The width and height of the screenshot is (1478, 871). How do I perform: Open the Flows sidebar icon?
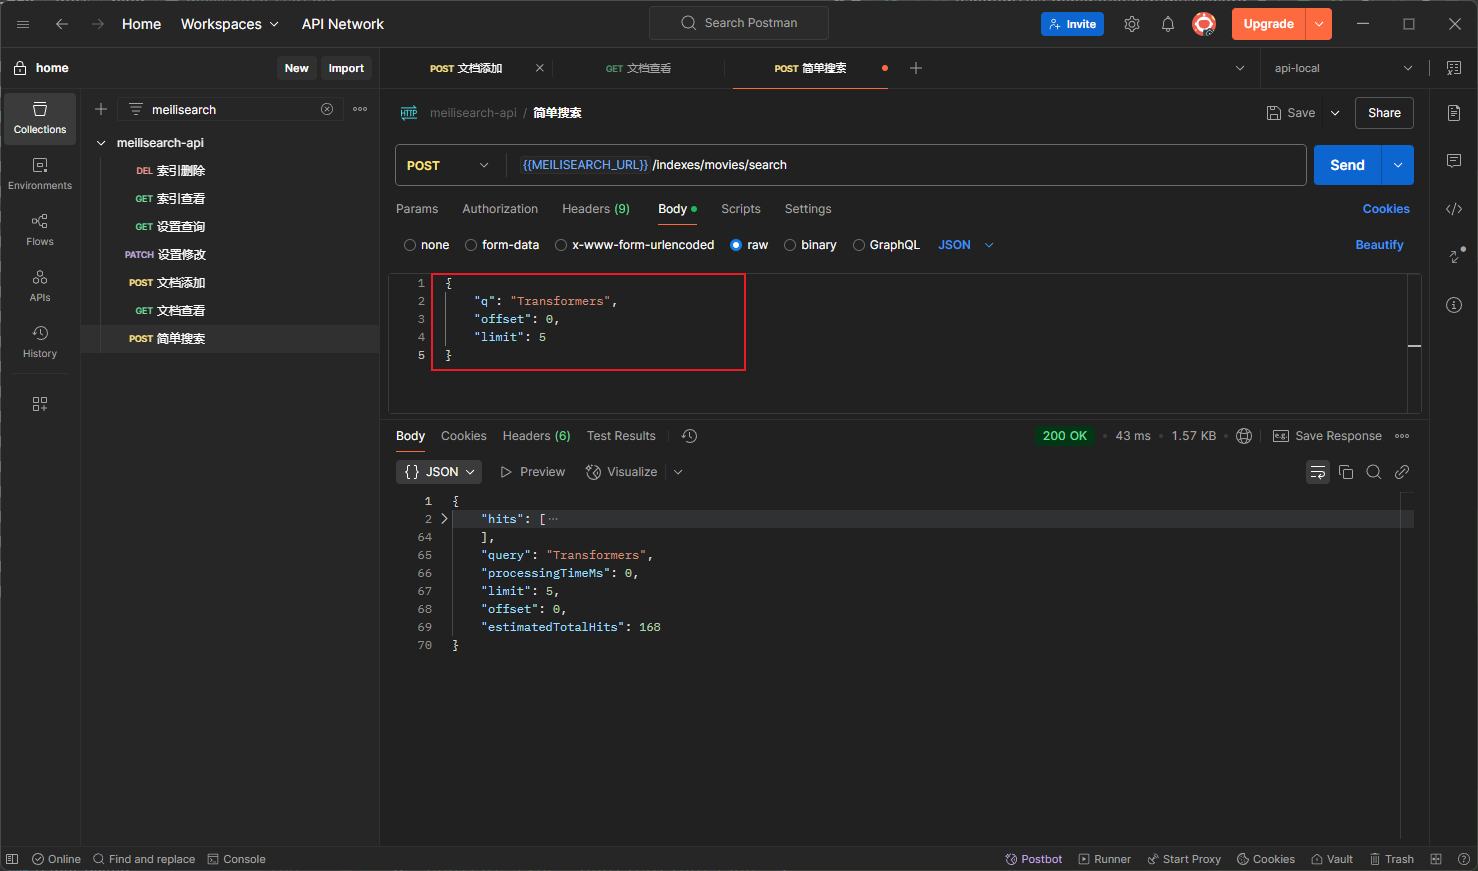pos(39,230)
